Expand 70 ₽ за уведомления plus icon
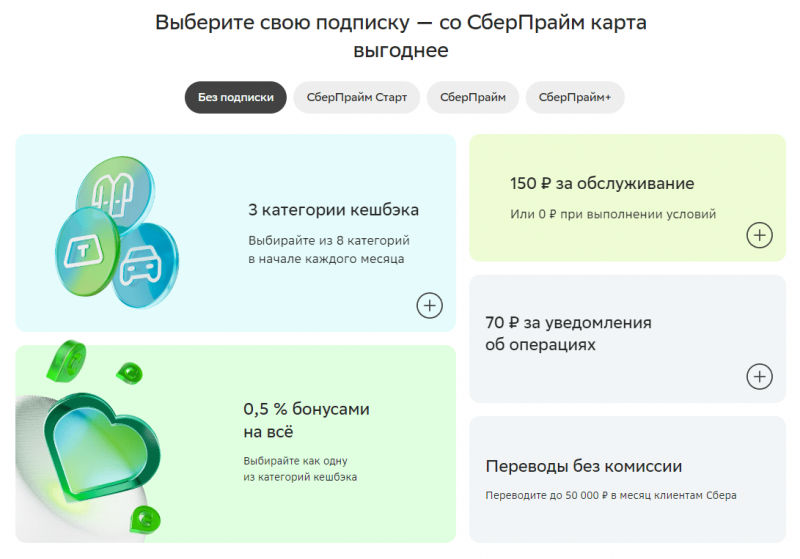The width and height of the screenshot is (800, 559). pyautogui.click(x=759, y=376)
